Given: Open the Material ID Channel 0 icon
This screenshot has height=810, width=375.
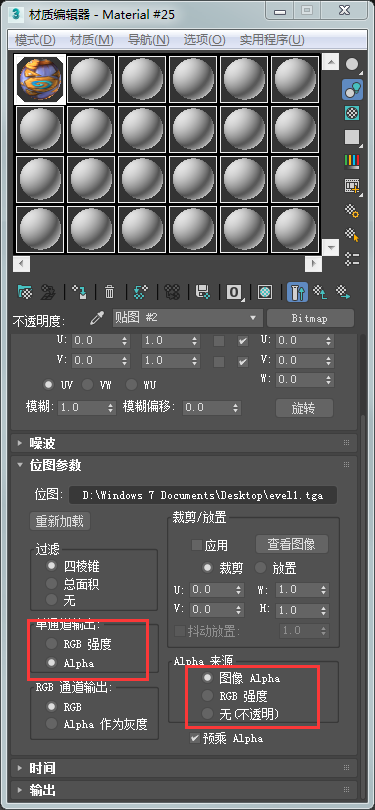Looking at the screenshot, I should [x=235, y=292].
